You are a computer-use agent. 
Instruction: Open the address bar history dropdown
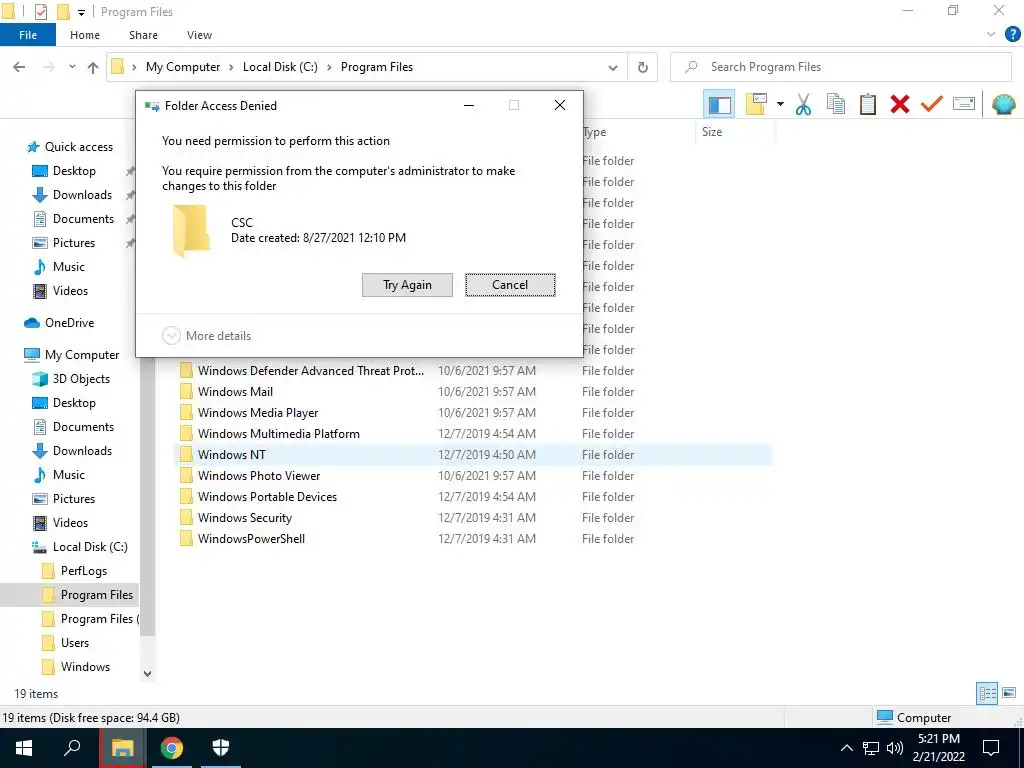pyautogui.click(x=613, y=67)
